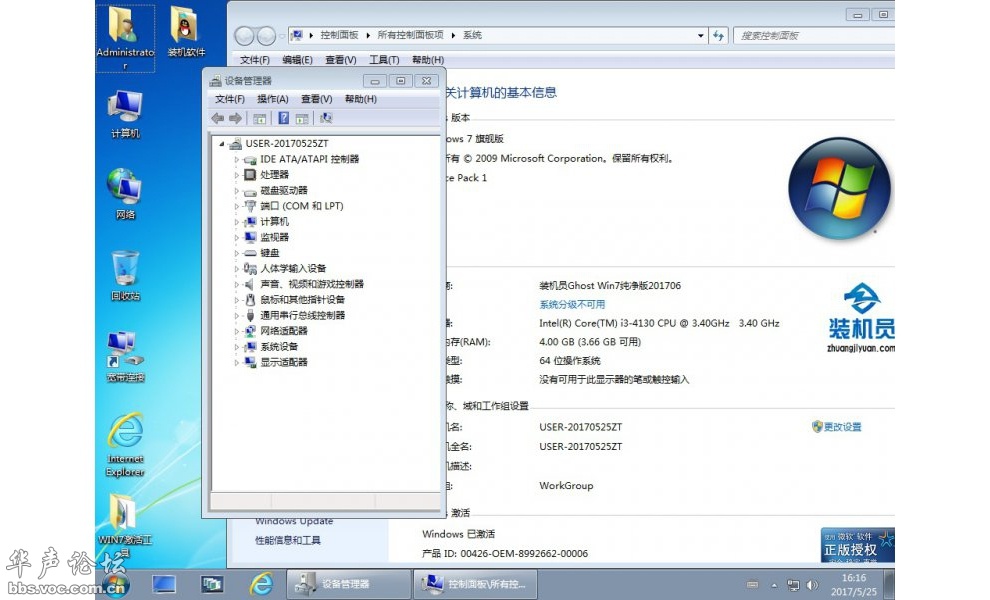Expand the 监视器 node

237,237
